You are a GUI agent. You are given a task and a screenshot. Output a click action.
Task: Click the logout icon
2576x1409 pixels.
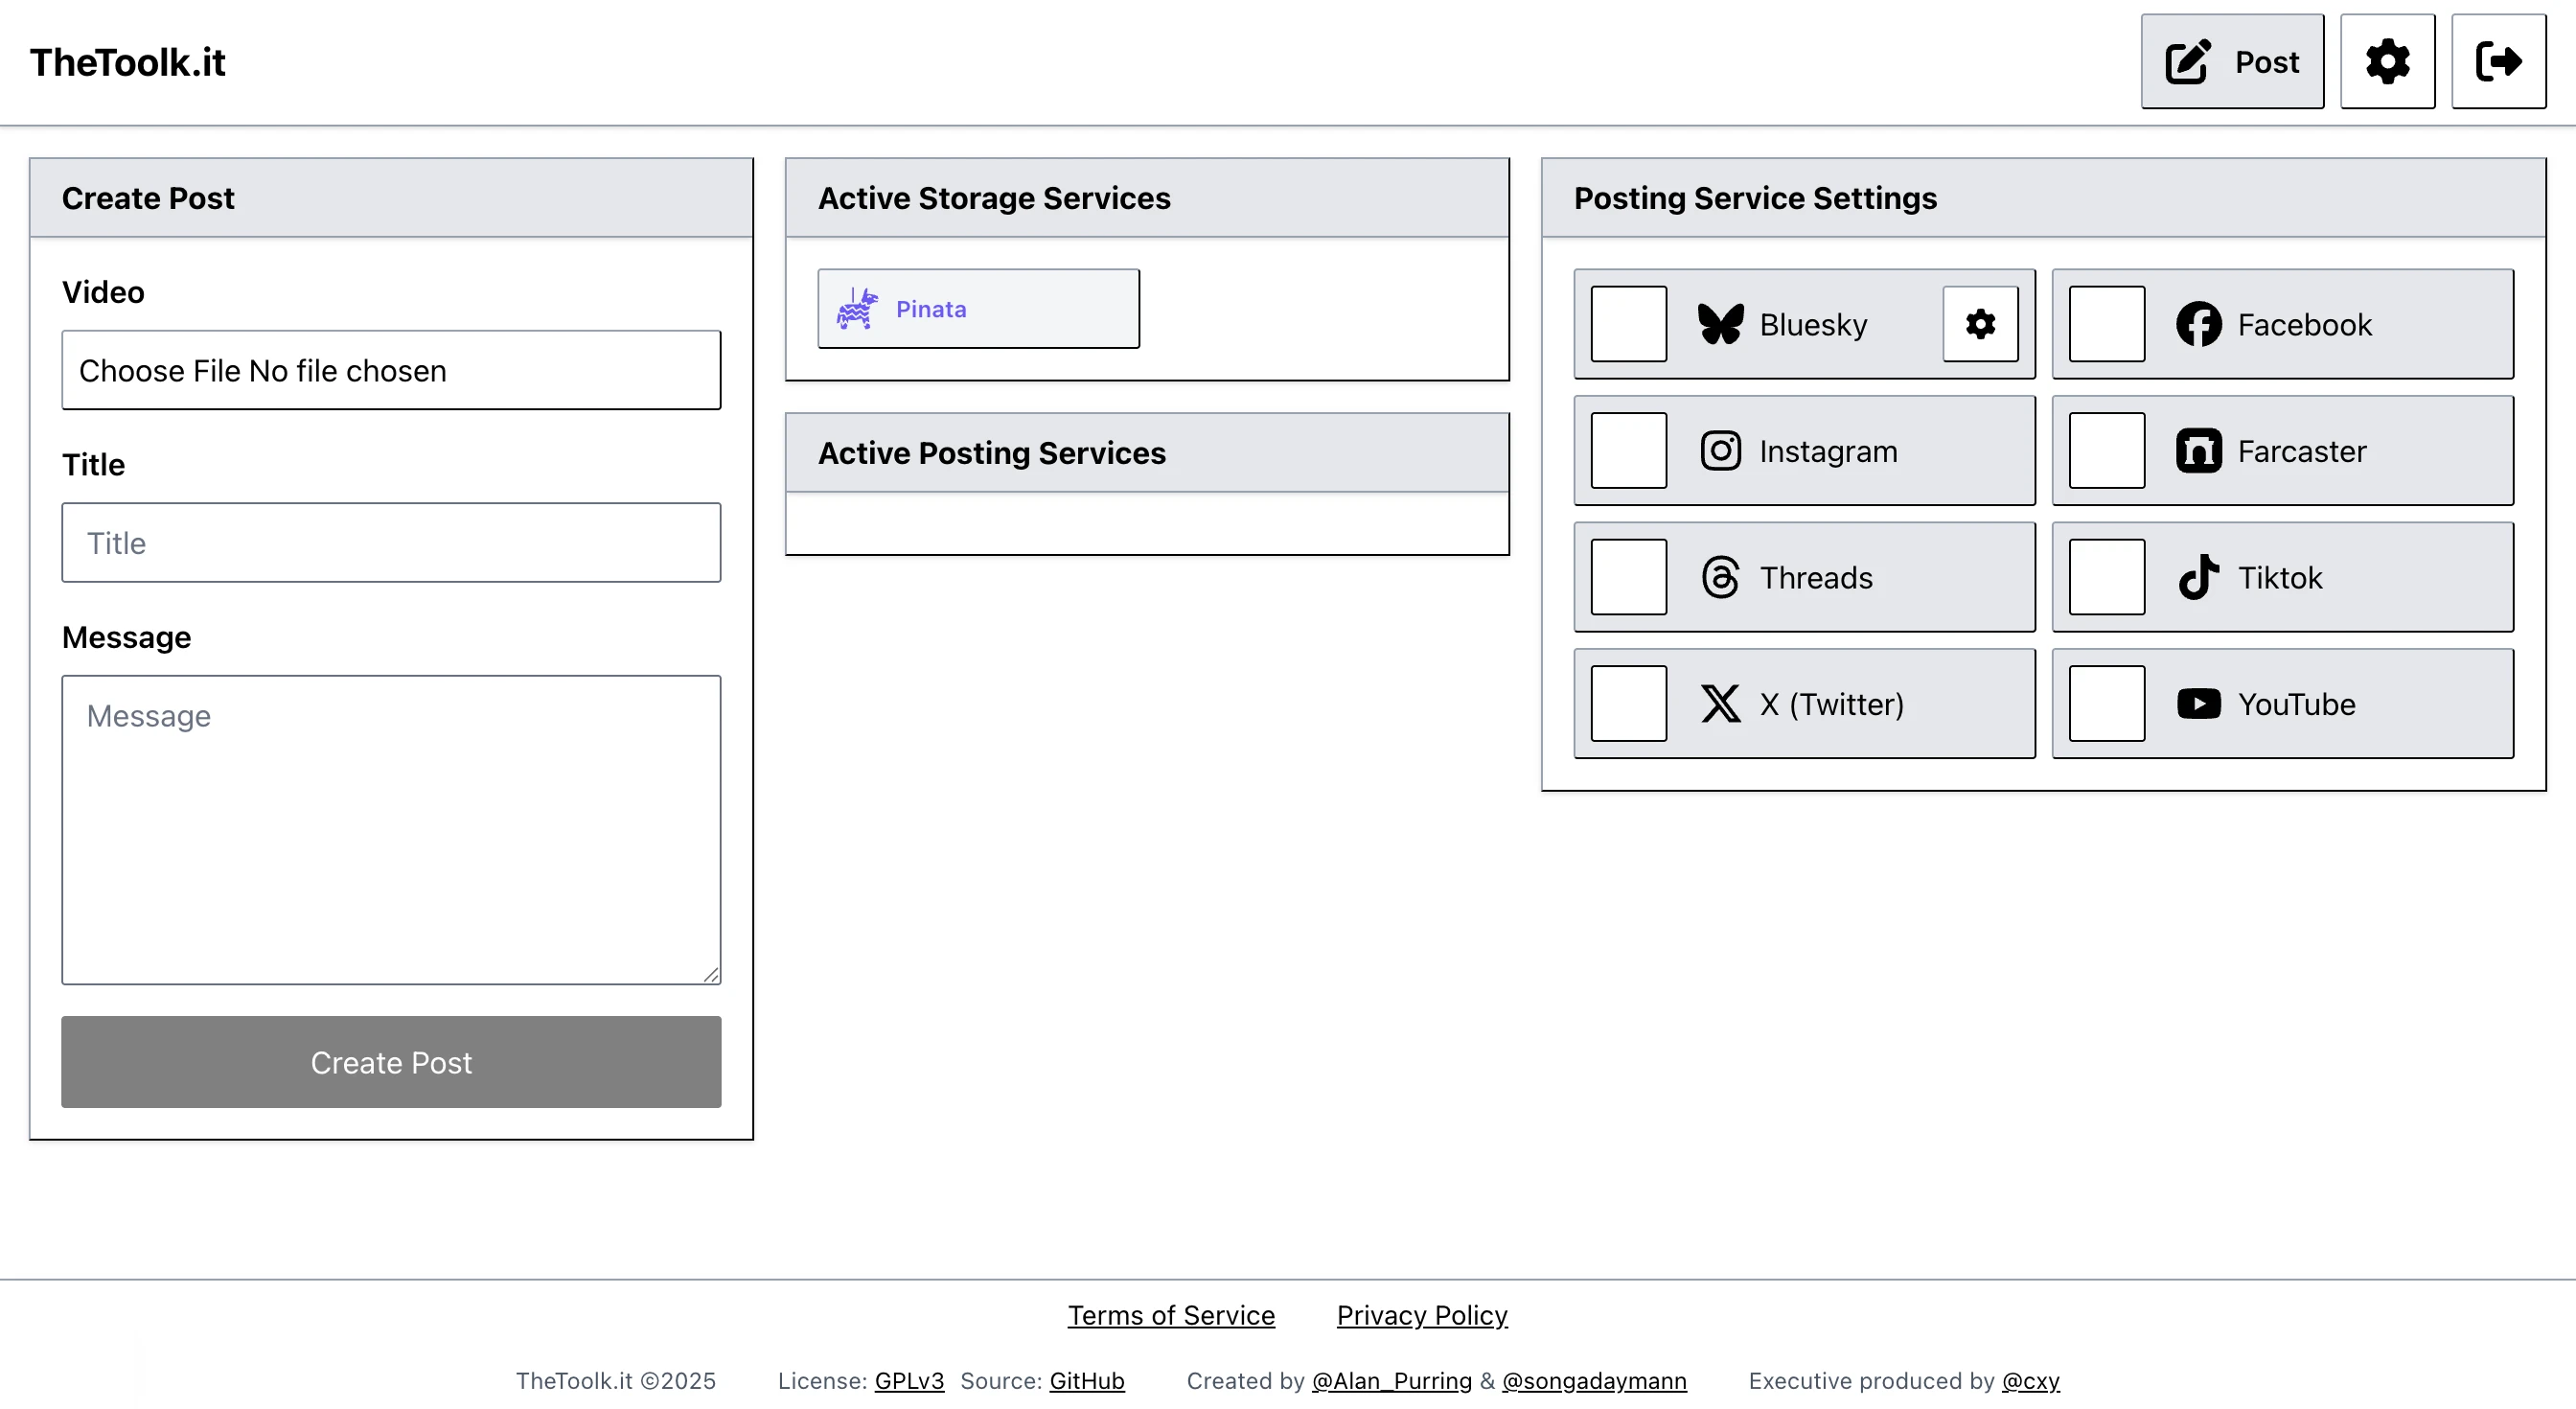(2499, 61)
